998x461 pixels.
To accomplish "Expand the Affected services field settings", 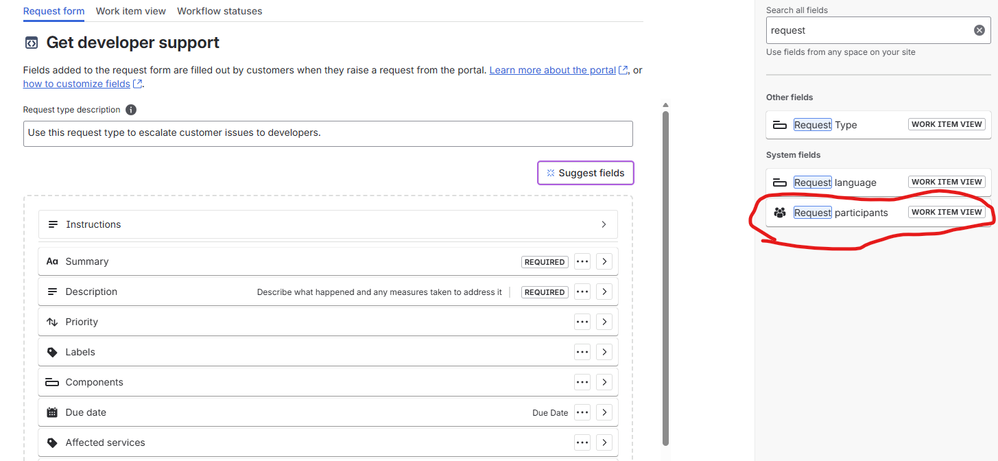I will pos(605,443).
